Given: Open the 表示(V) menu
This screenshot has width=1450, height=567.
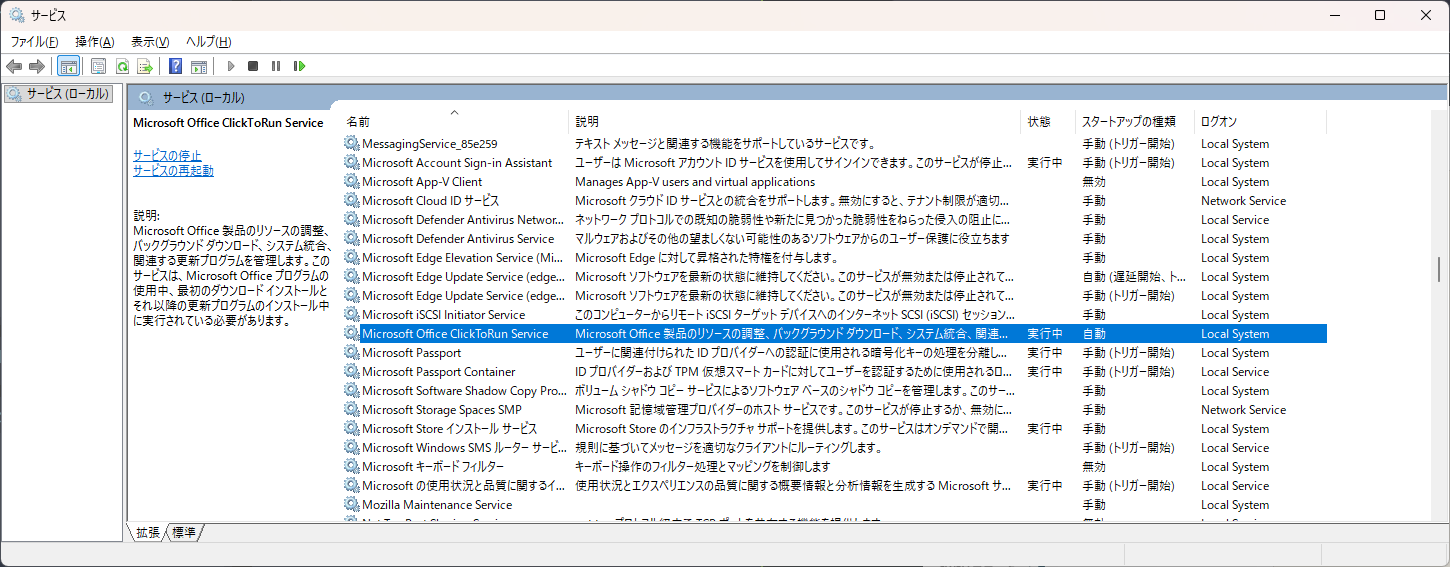Looking at the screenshot, I should (x=150, y=41).
